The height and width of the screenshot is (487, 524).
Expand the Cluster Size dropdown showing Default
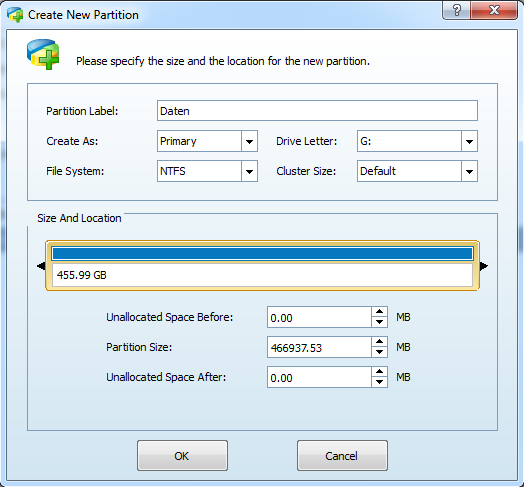(417, 171)
